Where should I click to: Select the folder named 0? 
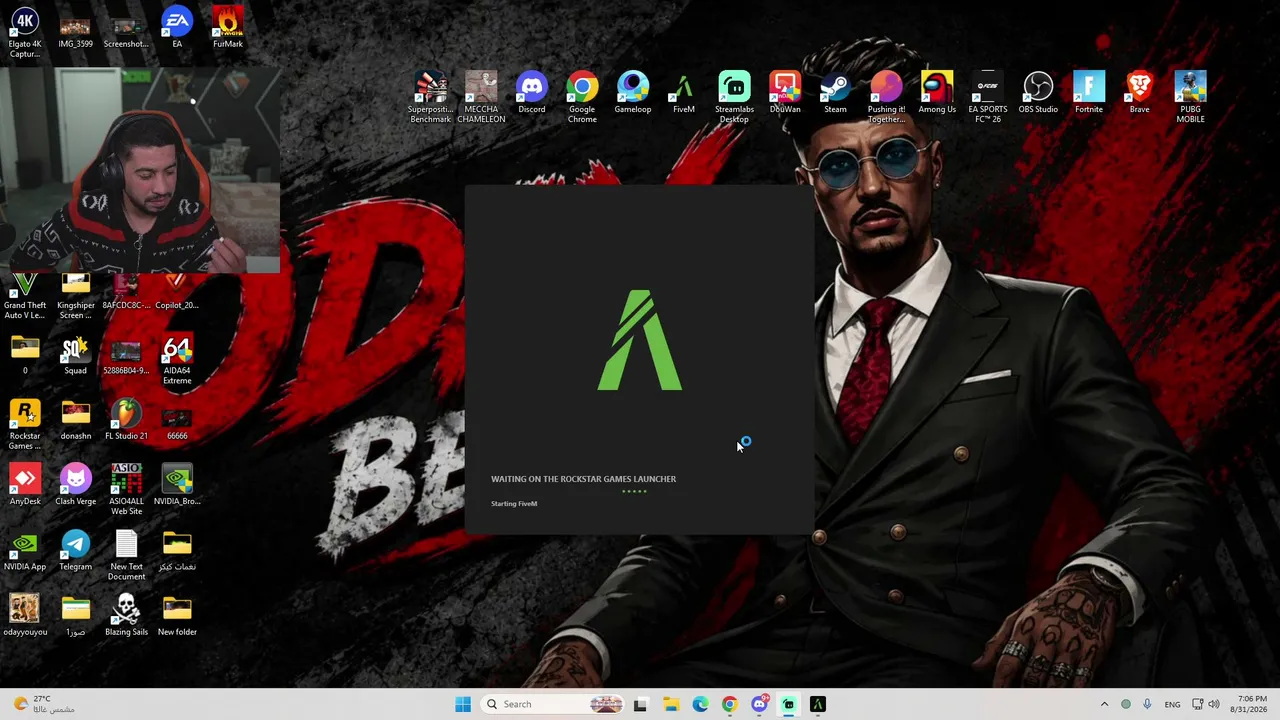pyautogui.click(x=25, y=355)
